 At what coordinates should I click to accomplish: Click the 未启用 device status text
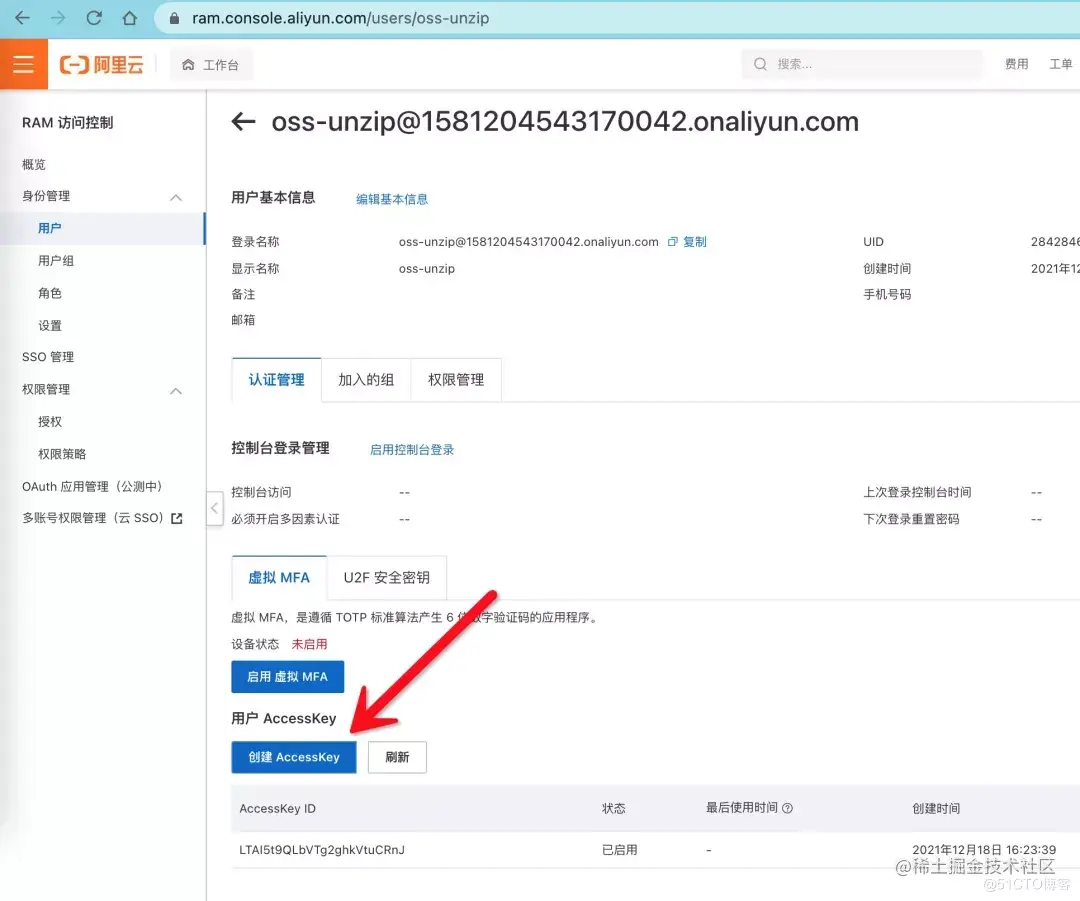pyautogui.click(x=309, y=644)
